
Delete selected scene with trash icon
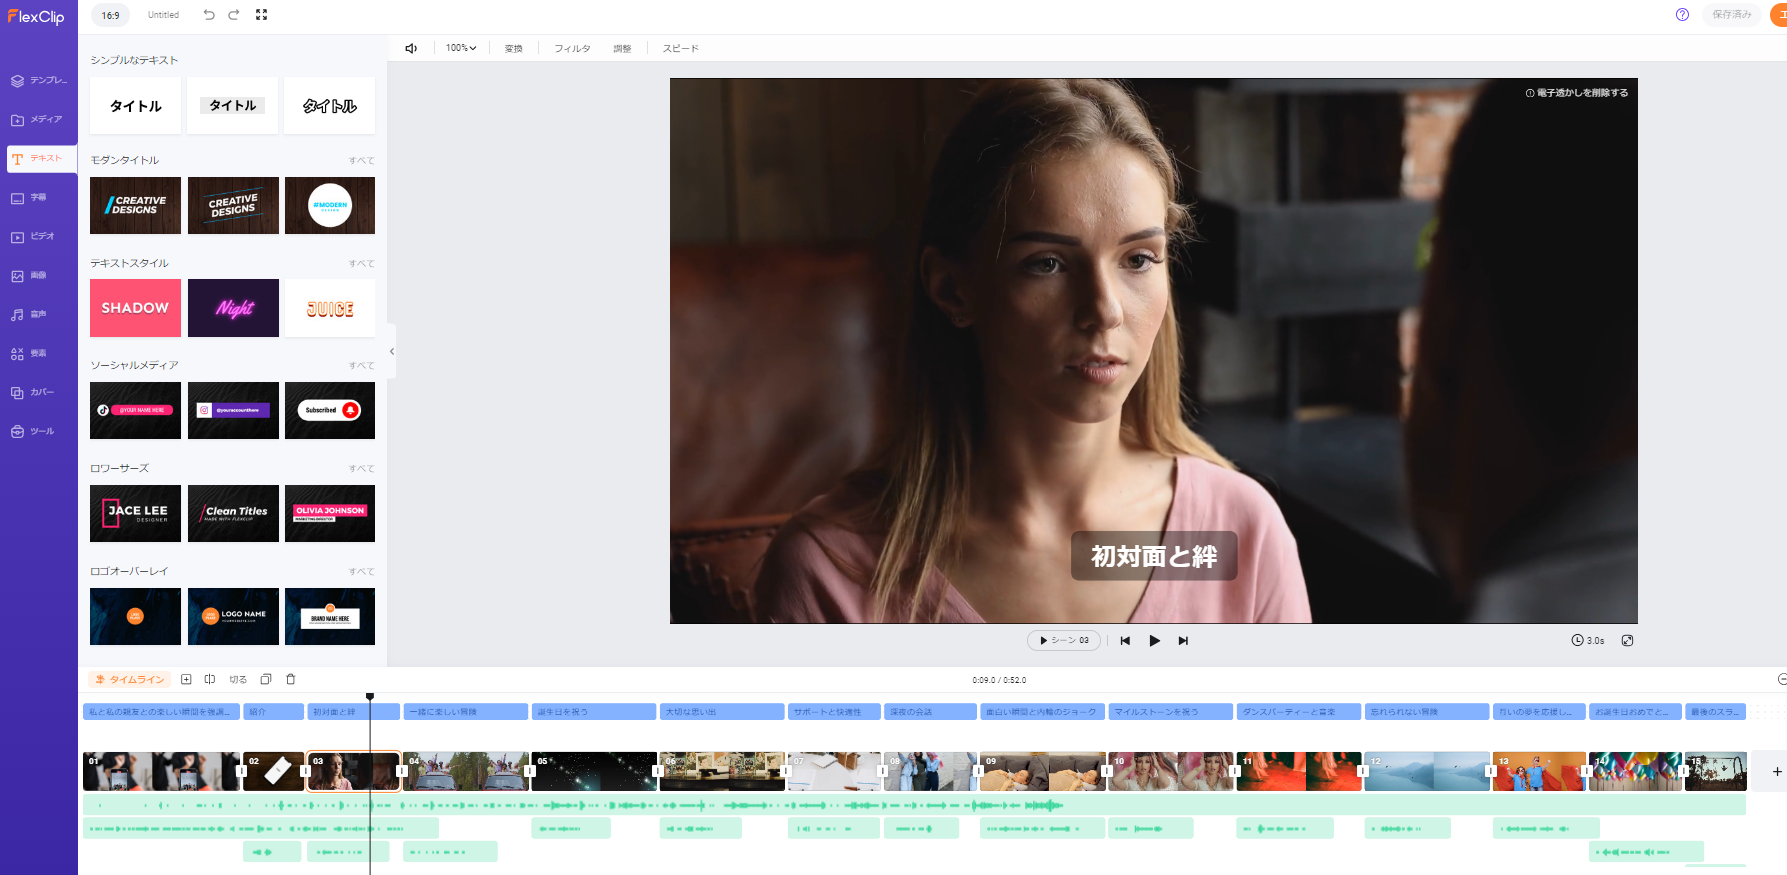(x=291, y=679)
